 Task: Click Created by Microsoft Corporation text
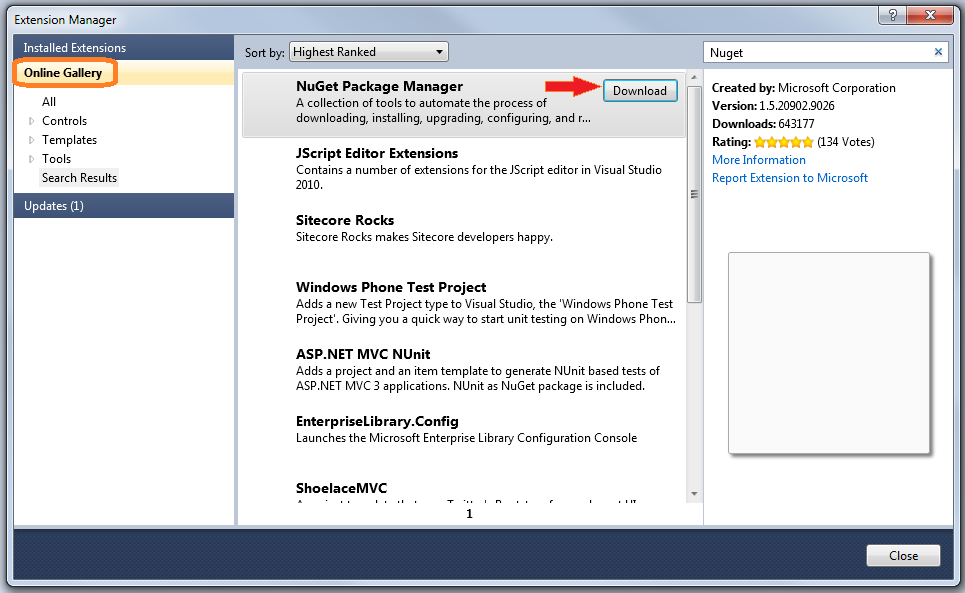803,88
